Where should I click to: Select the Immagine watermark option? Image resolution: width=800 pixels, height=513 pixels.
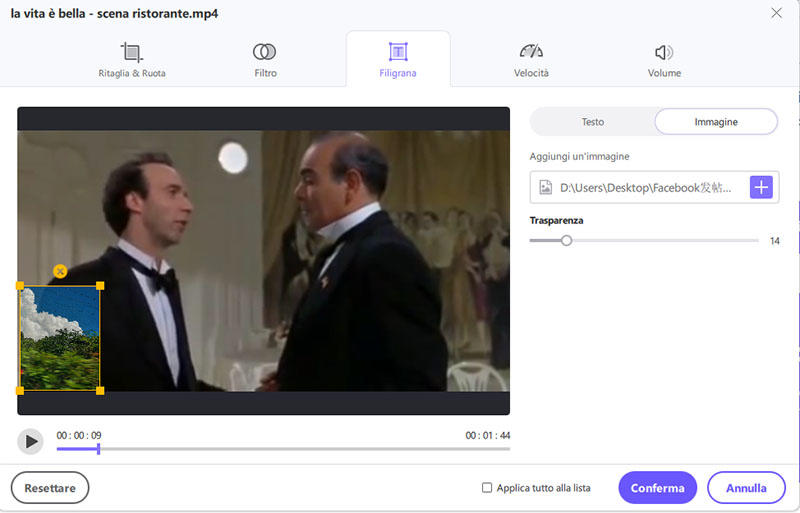point(716,122)
